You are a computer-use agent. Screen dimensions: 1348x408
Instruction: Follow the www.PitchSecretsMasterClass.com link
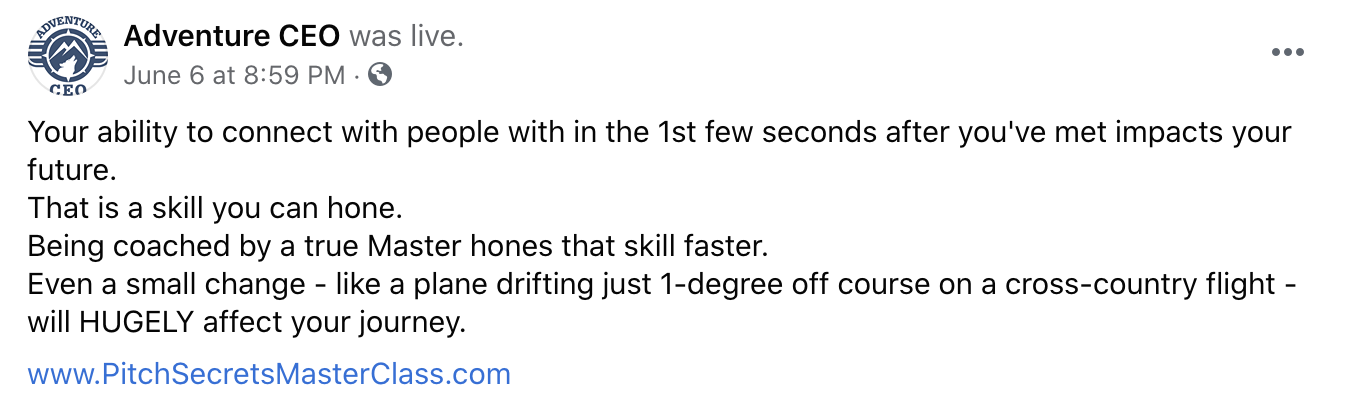[x=269, y=375]
